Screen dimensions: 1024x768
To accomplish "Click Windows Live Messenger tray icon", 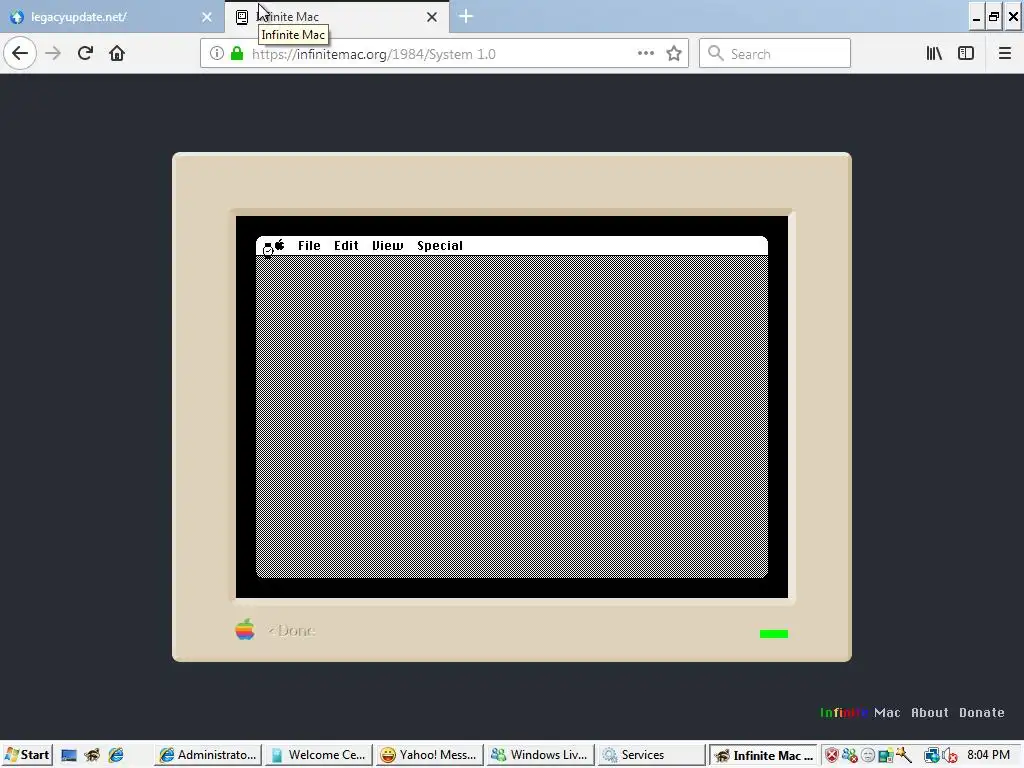I will click(x=850, y=756).
